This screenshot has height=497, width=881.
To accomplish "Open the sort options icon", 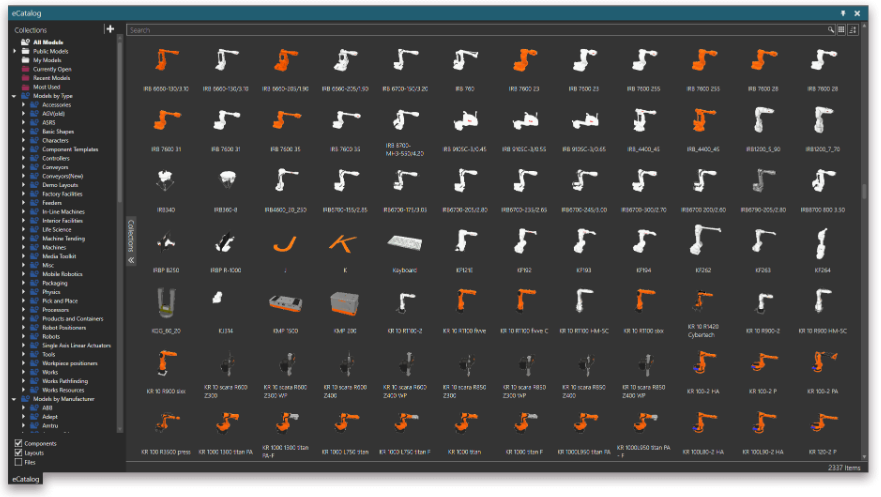I will [x=853, y=30].
